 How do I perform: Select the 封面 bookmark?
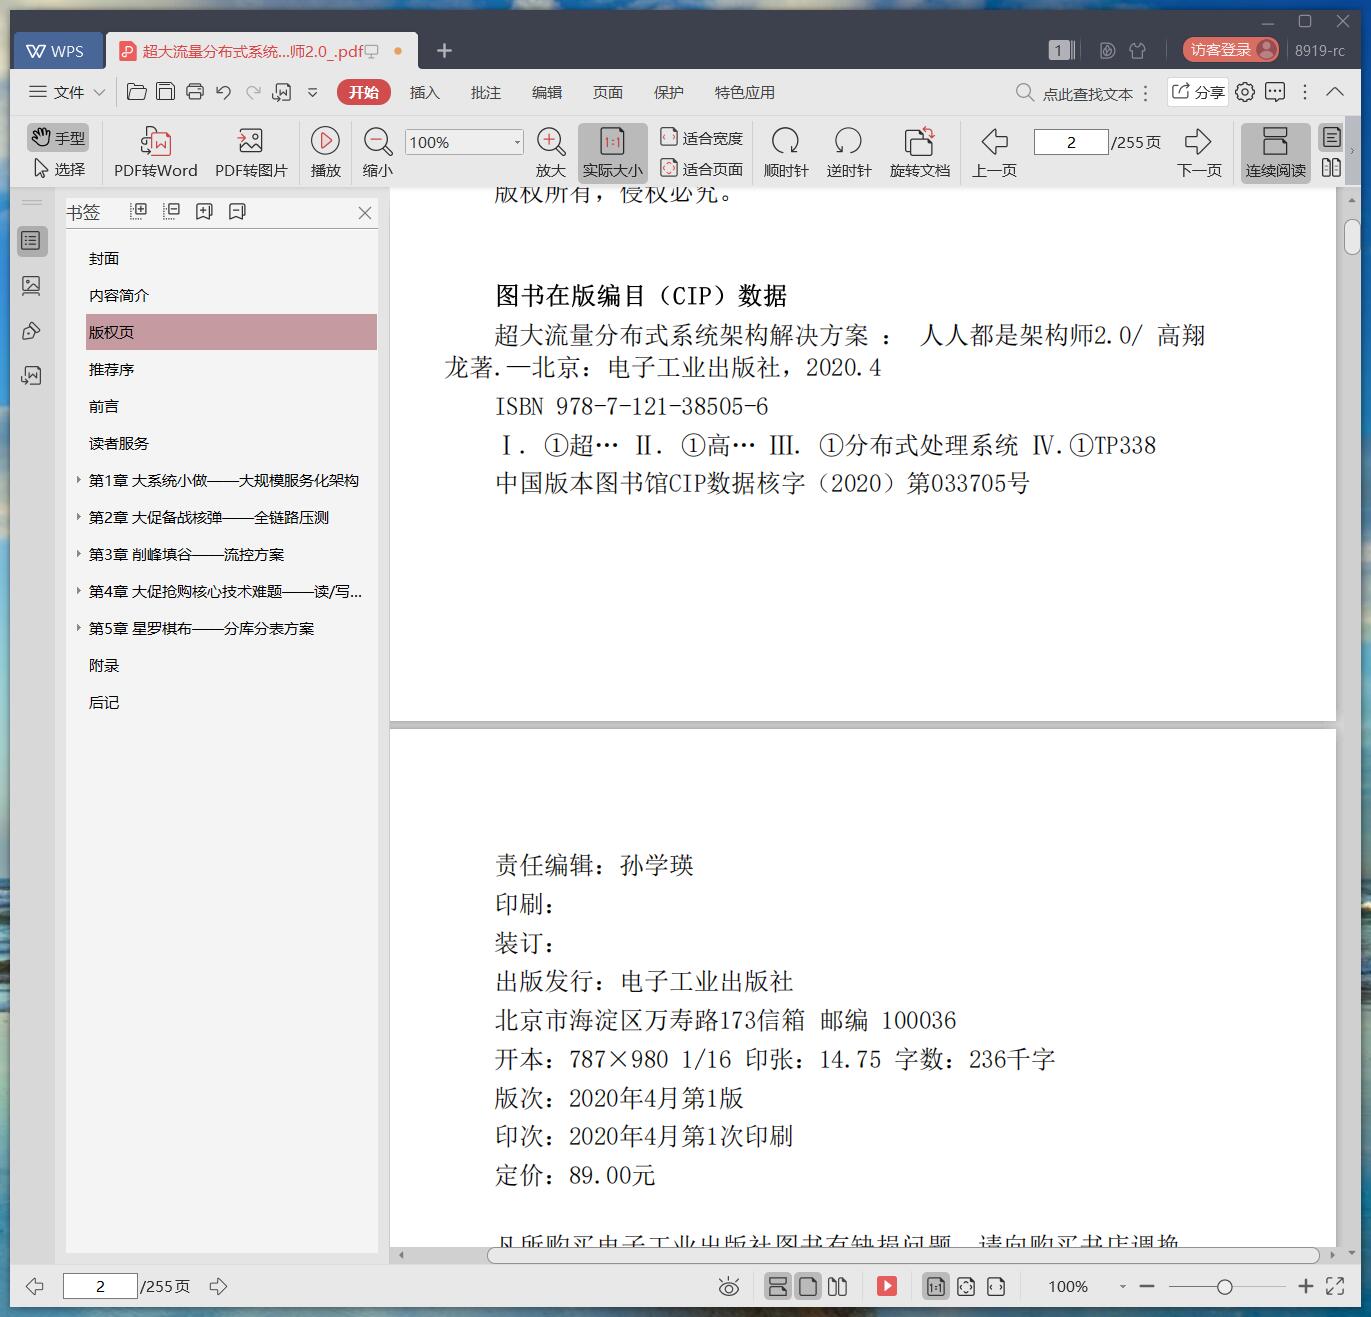104,258
